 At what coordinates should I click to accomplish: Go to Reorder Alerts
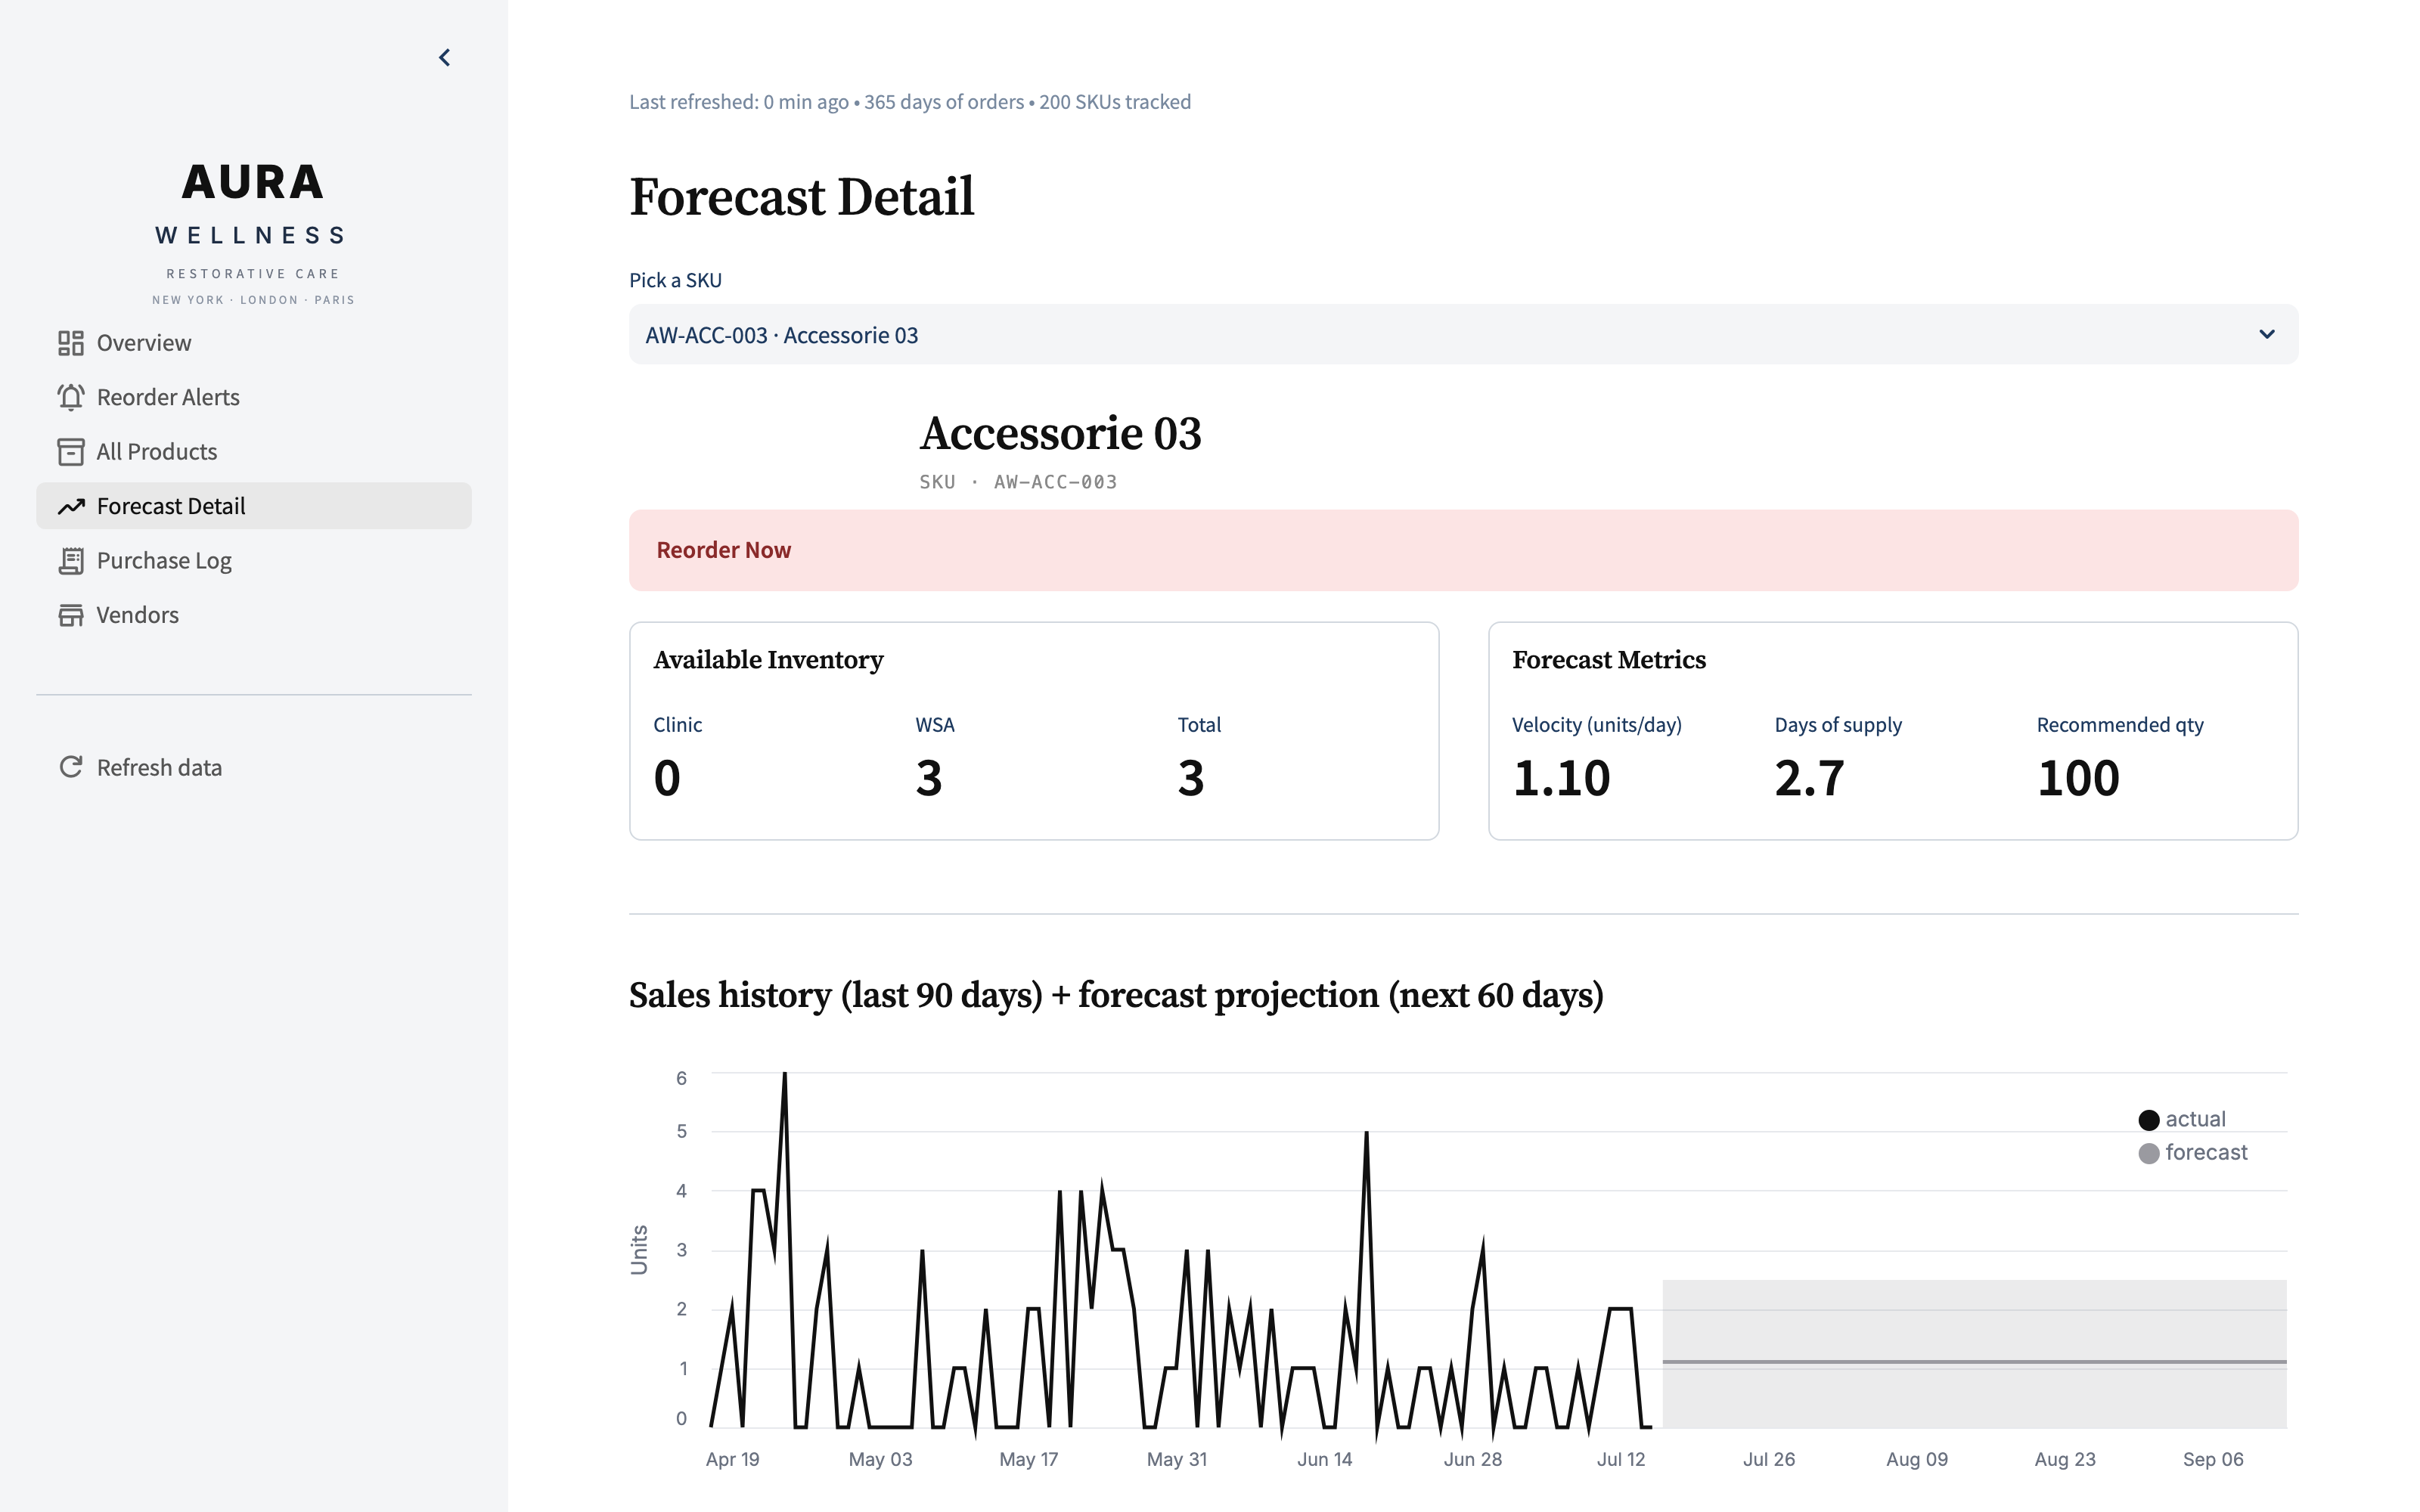pyautogui.click(x=254, y=397)
